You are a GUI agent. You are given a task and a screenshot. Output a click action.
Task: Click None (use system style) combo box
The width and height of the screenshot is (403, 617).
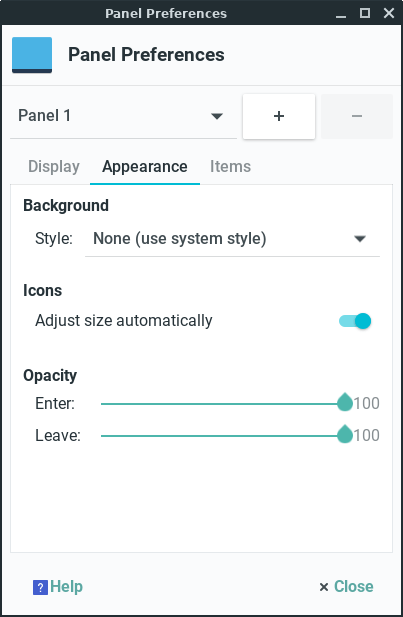point(233,239)
